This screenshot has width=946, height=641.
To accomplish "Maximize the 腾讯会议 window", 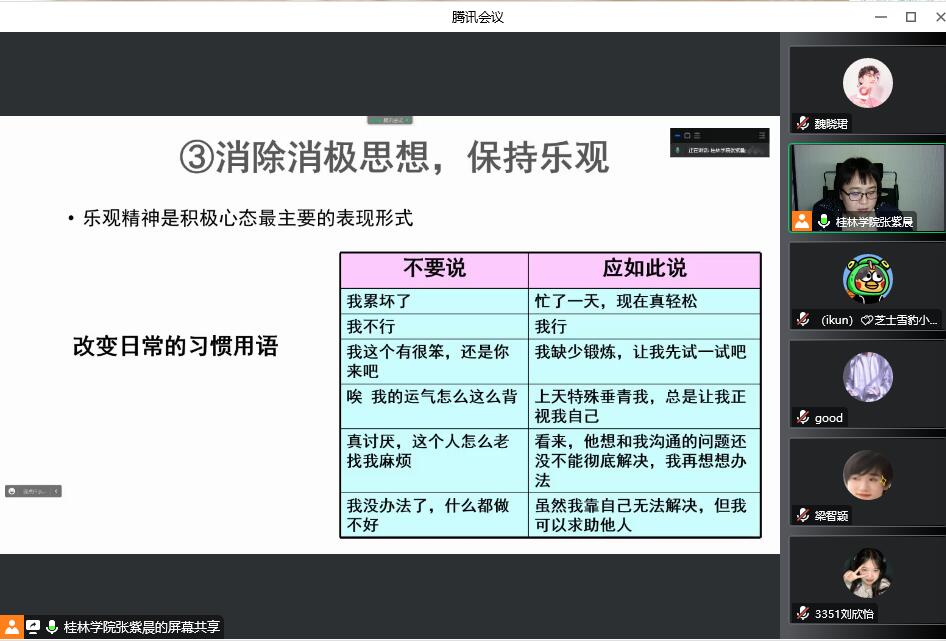I will (x=910, y=16).
